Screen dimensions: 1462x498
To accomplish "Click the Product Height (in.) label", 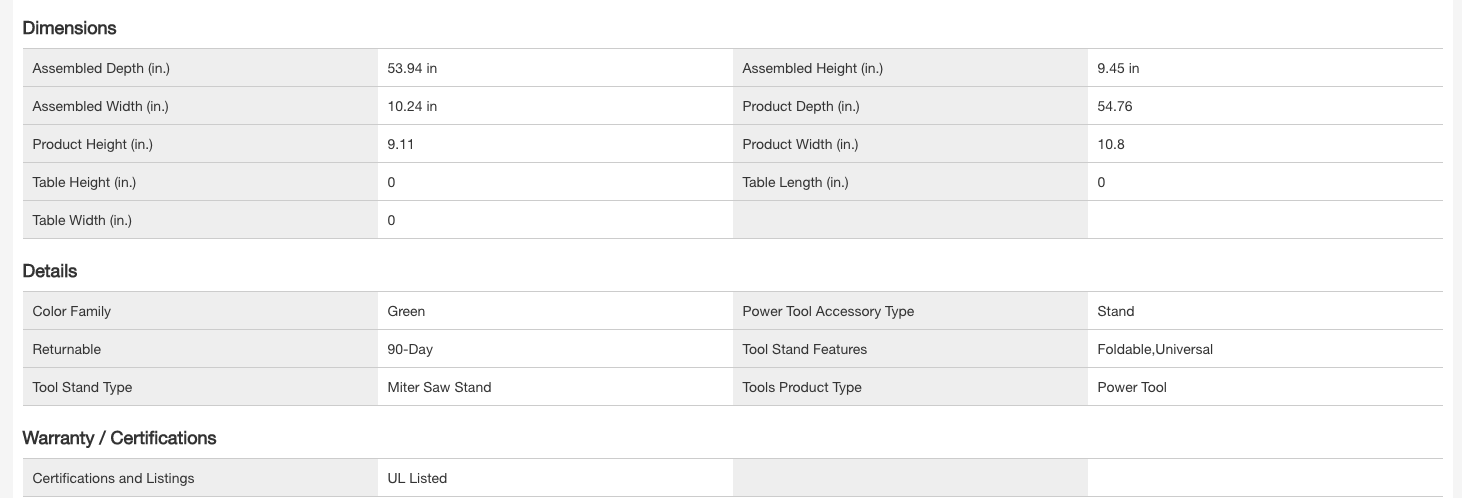I will tap(92, 144).
